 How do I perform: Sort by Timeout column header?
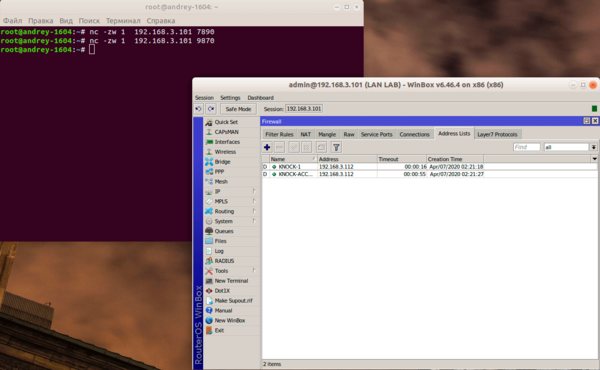click(x=402, y=159)
